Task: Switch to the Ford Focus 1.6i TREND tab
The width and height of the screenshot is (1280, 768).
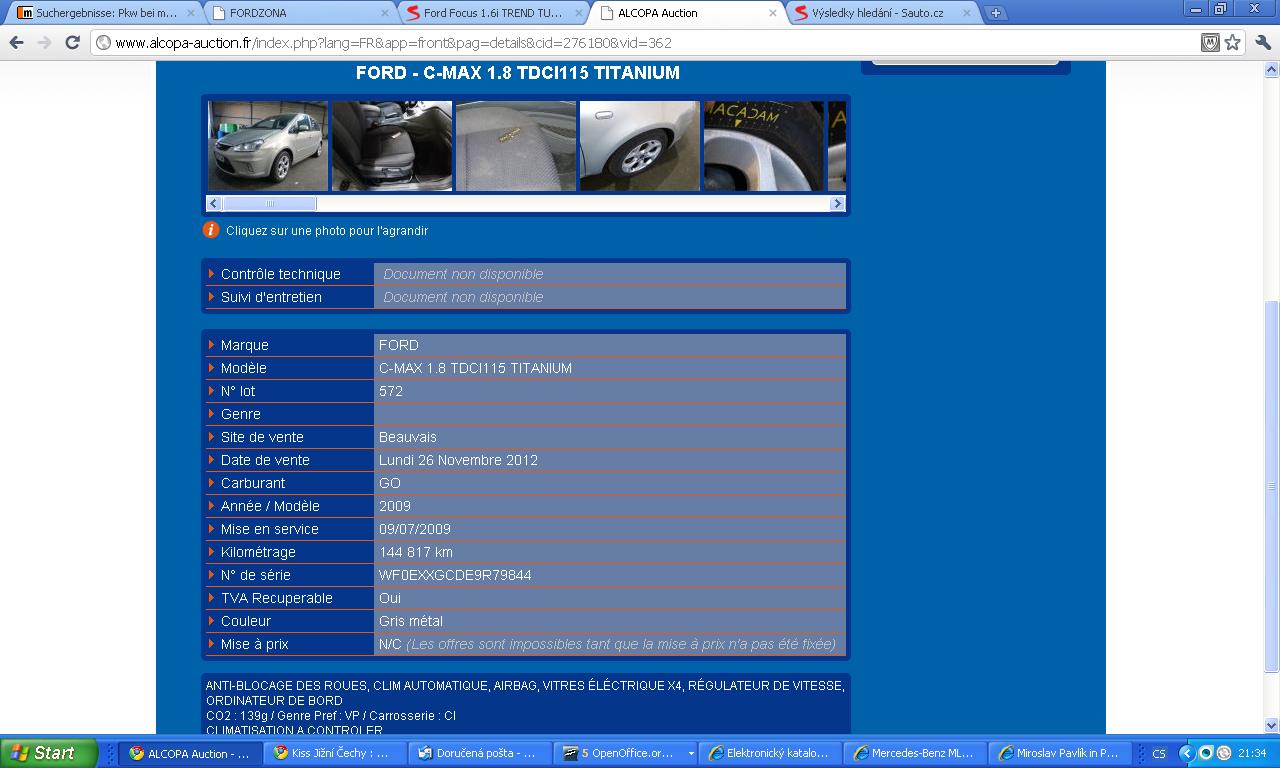Action: 492,13
